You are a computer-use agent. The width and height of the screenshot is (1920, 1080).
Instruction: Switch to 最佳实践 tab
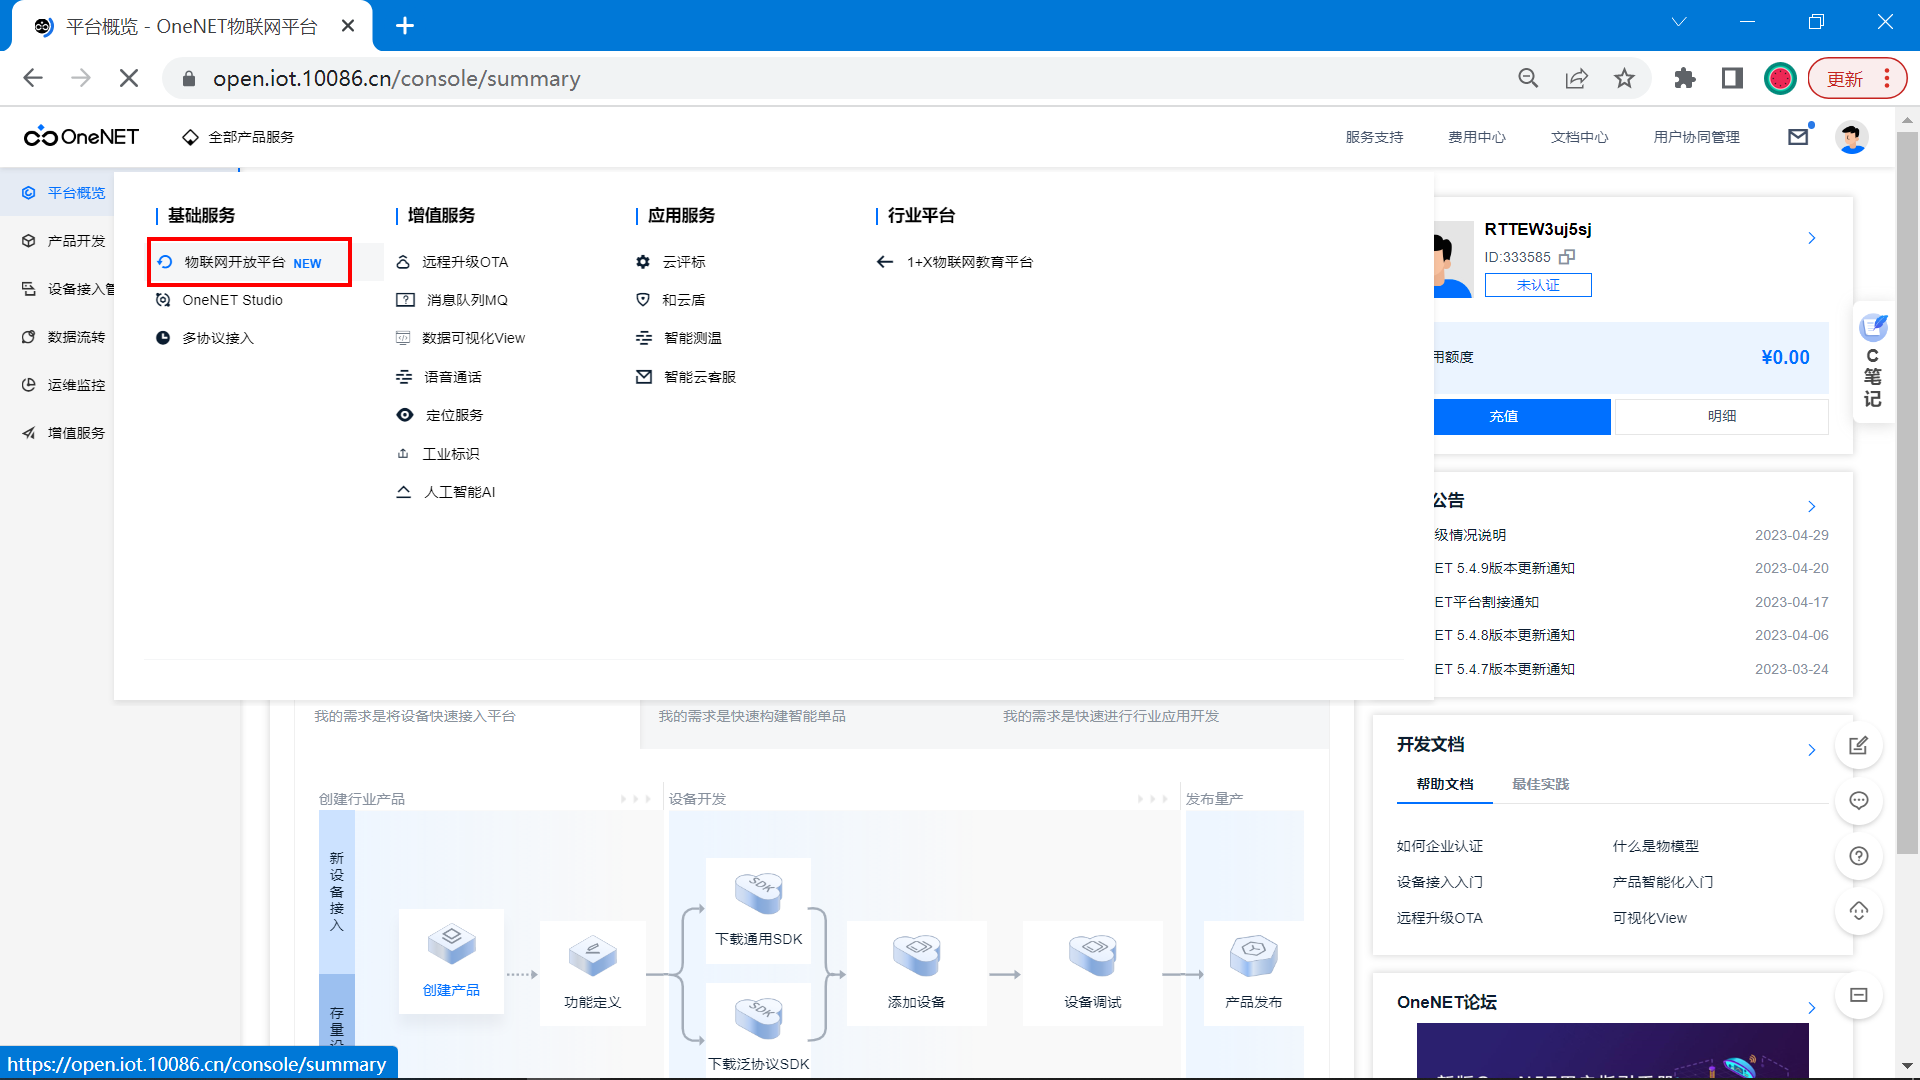(x=1540, y=784)
